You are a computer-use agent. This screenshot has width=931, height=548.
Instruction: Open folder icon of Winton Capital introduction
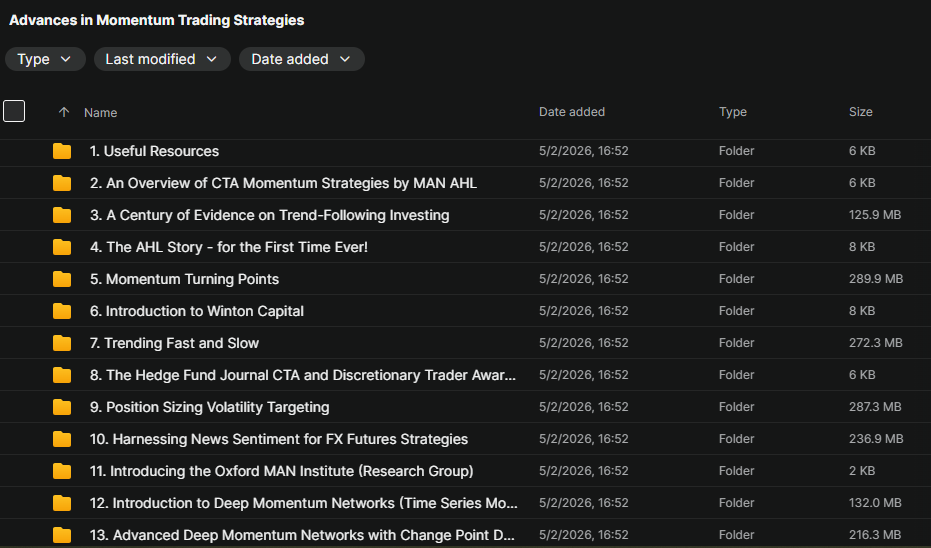(x=62, y=312)
